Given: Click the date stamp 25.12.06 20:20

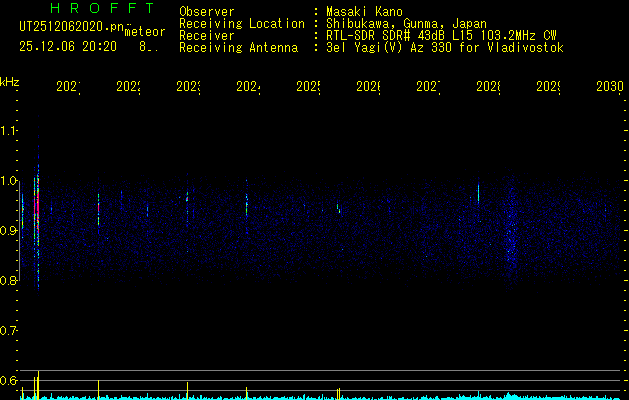Looking at the screenshot, I should pyautogui.click(x=68, y=47).
